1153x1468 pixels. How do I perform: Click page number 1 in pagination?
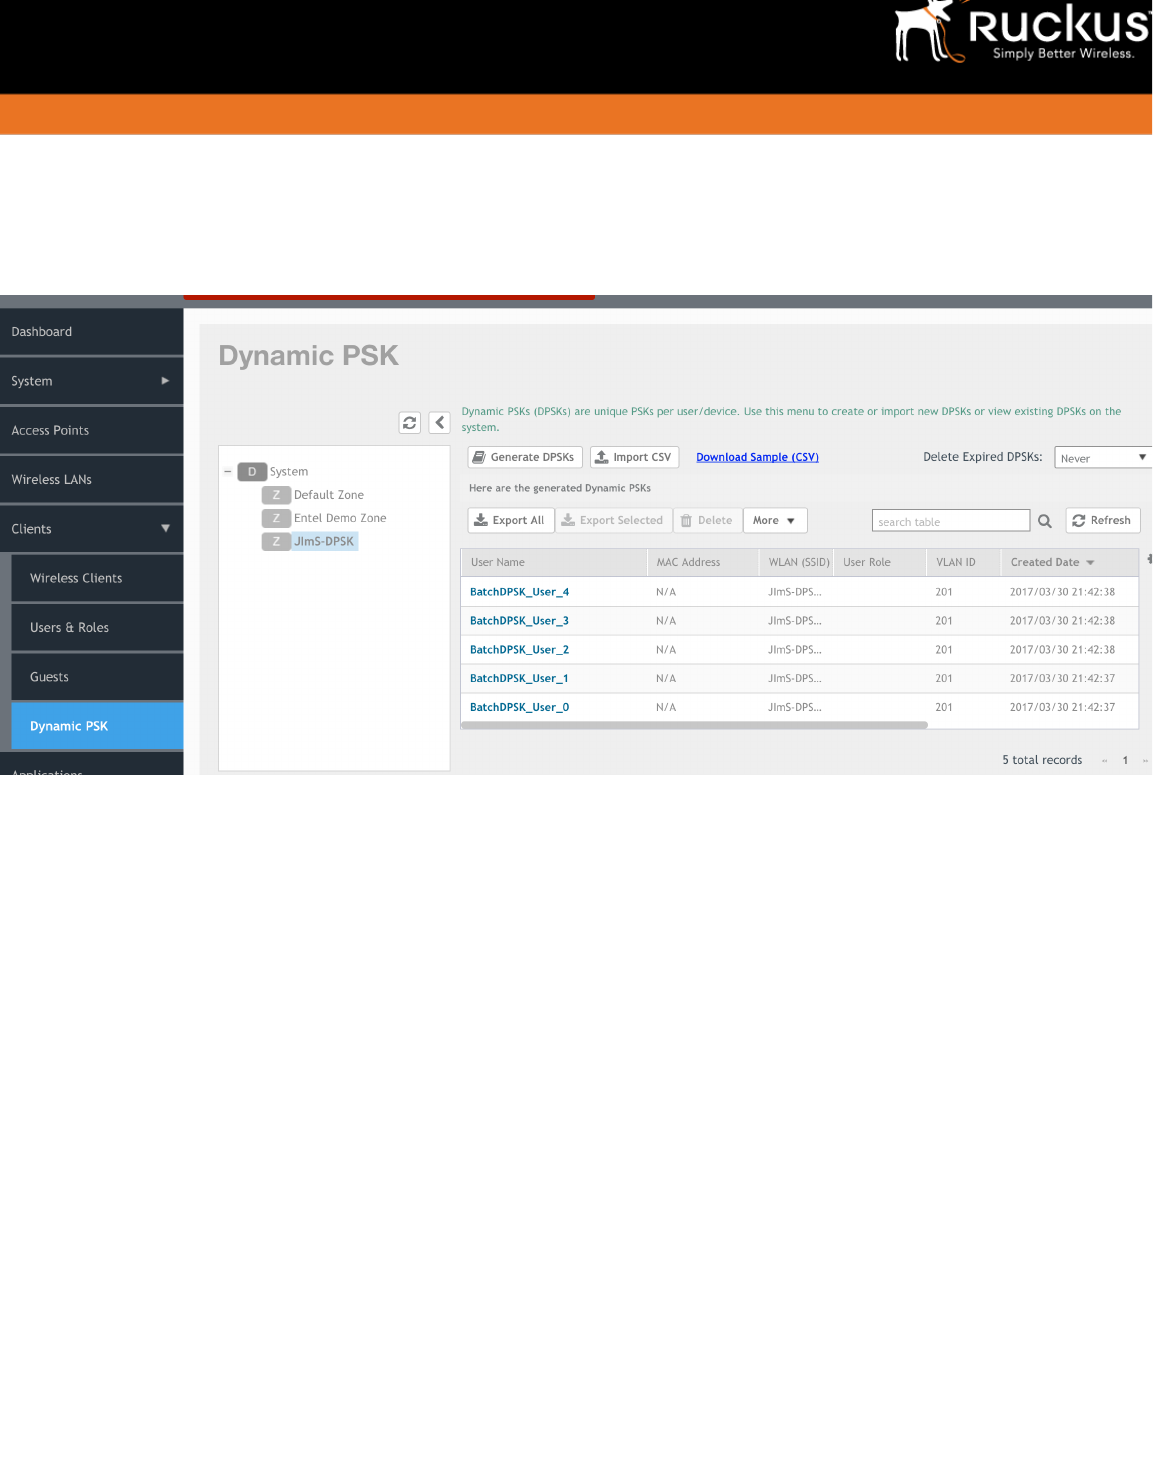[1125, 761]
